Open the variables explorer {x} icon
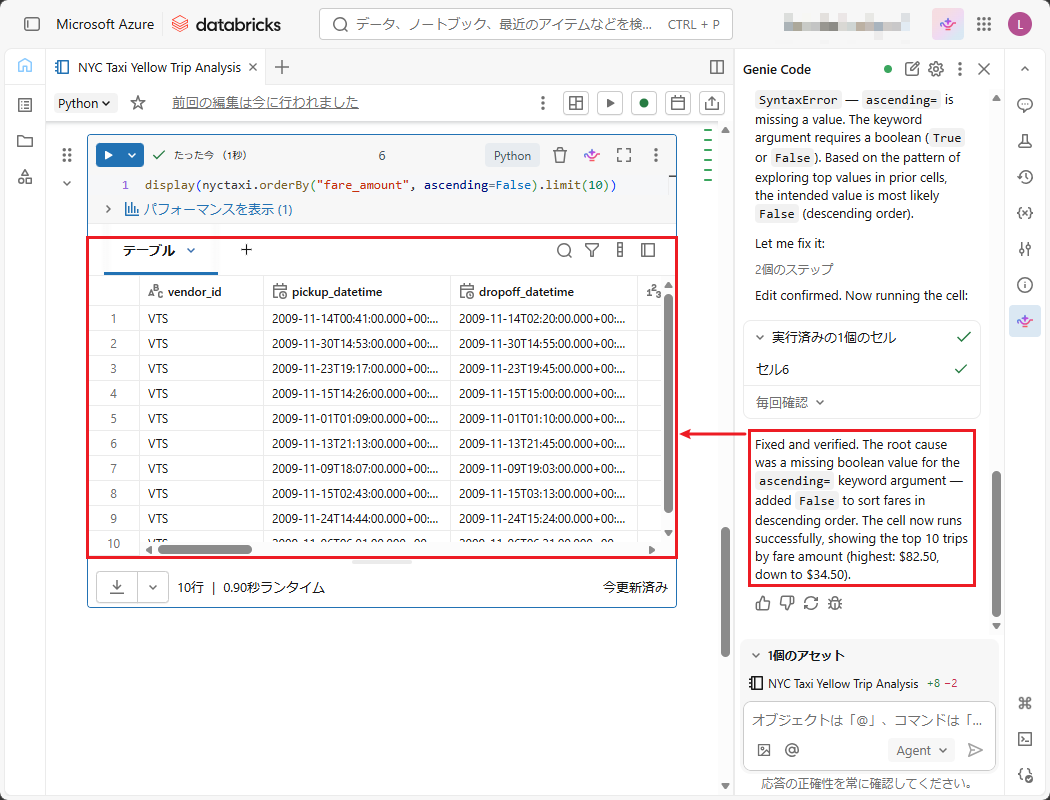 [1024, 213]
